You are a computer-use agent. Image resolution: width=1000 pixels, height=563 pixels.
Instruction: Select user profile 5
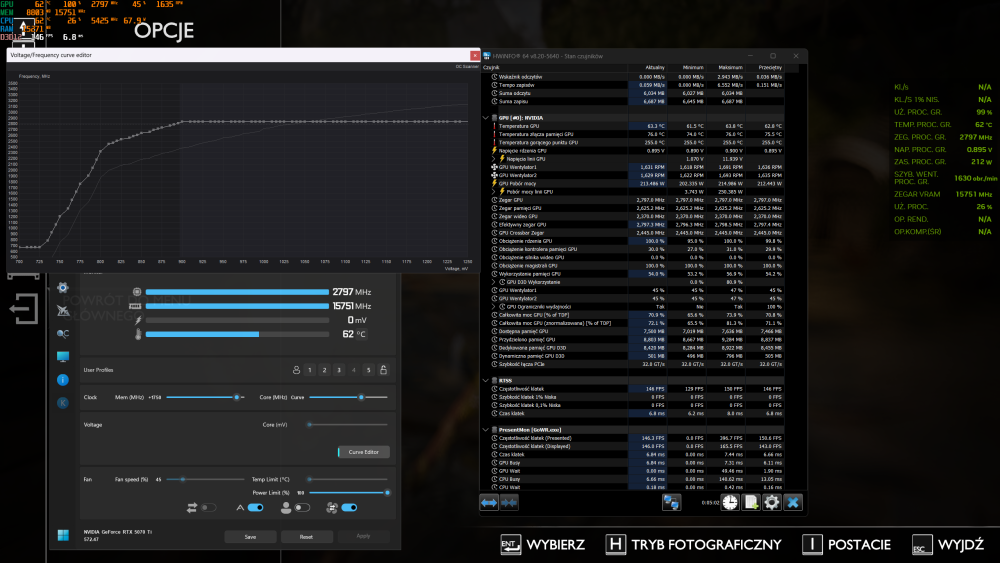368,370
